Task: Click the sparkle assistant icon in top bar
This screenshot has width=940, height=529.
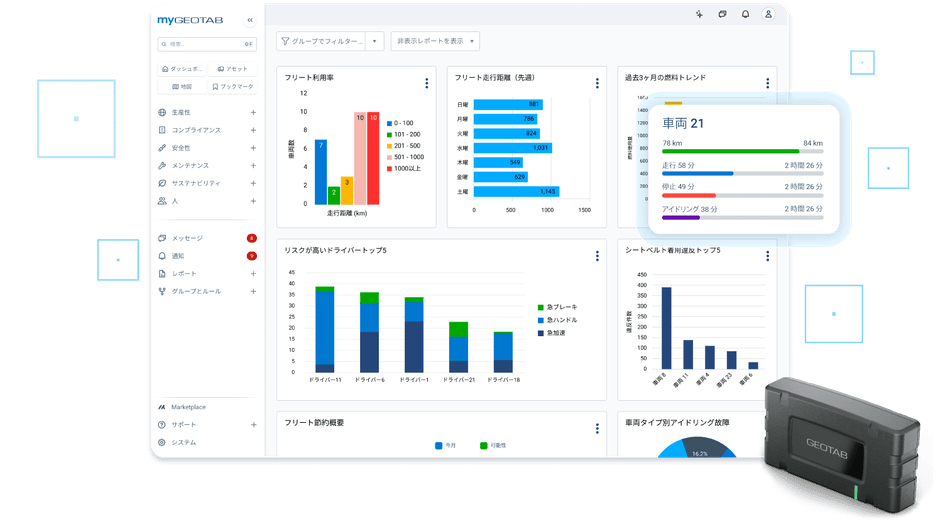Action: tap(699, 14)
